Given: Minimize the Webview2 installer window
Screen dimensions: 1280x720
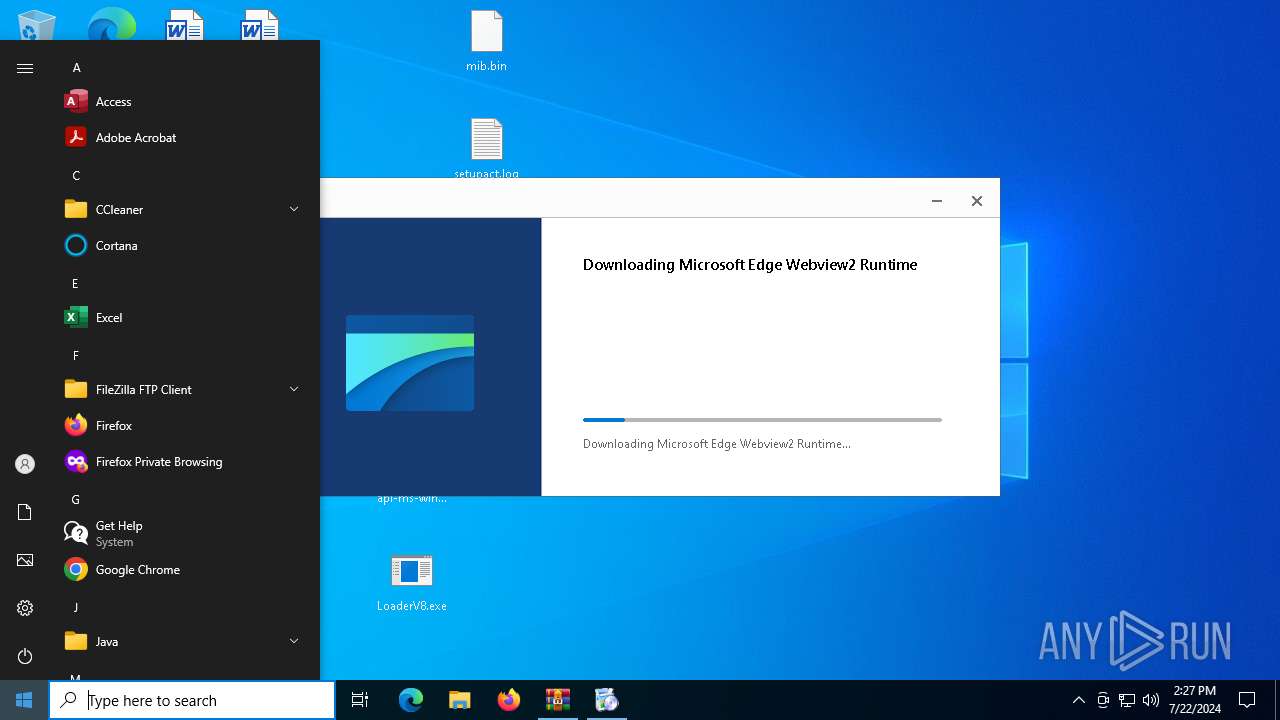Looking at the screenshot, I should [x=937, y=201].
